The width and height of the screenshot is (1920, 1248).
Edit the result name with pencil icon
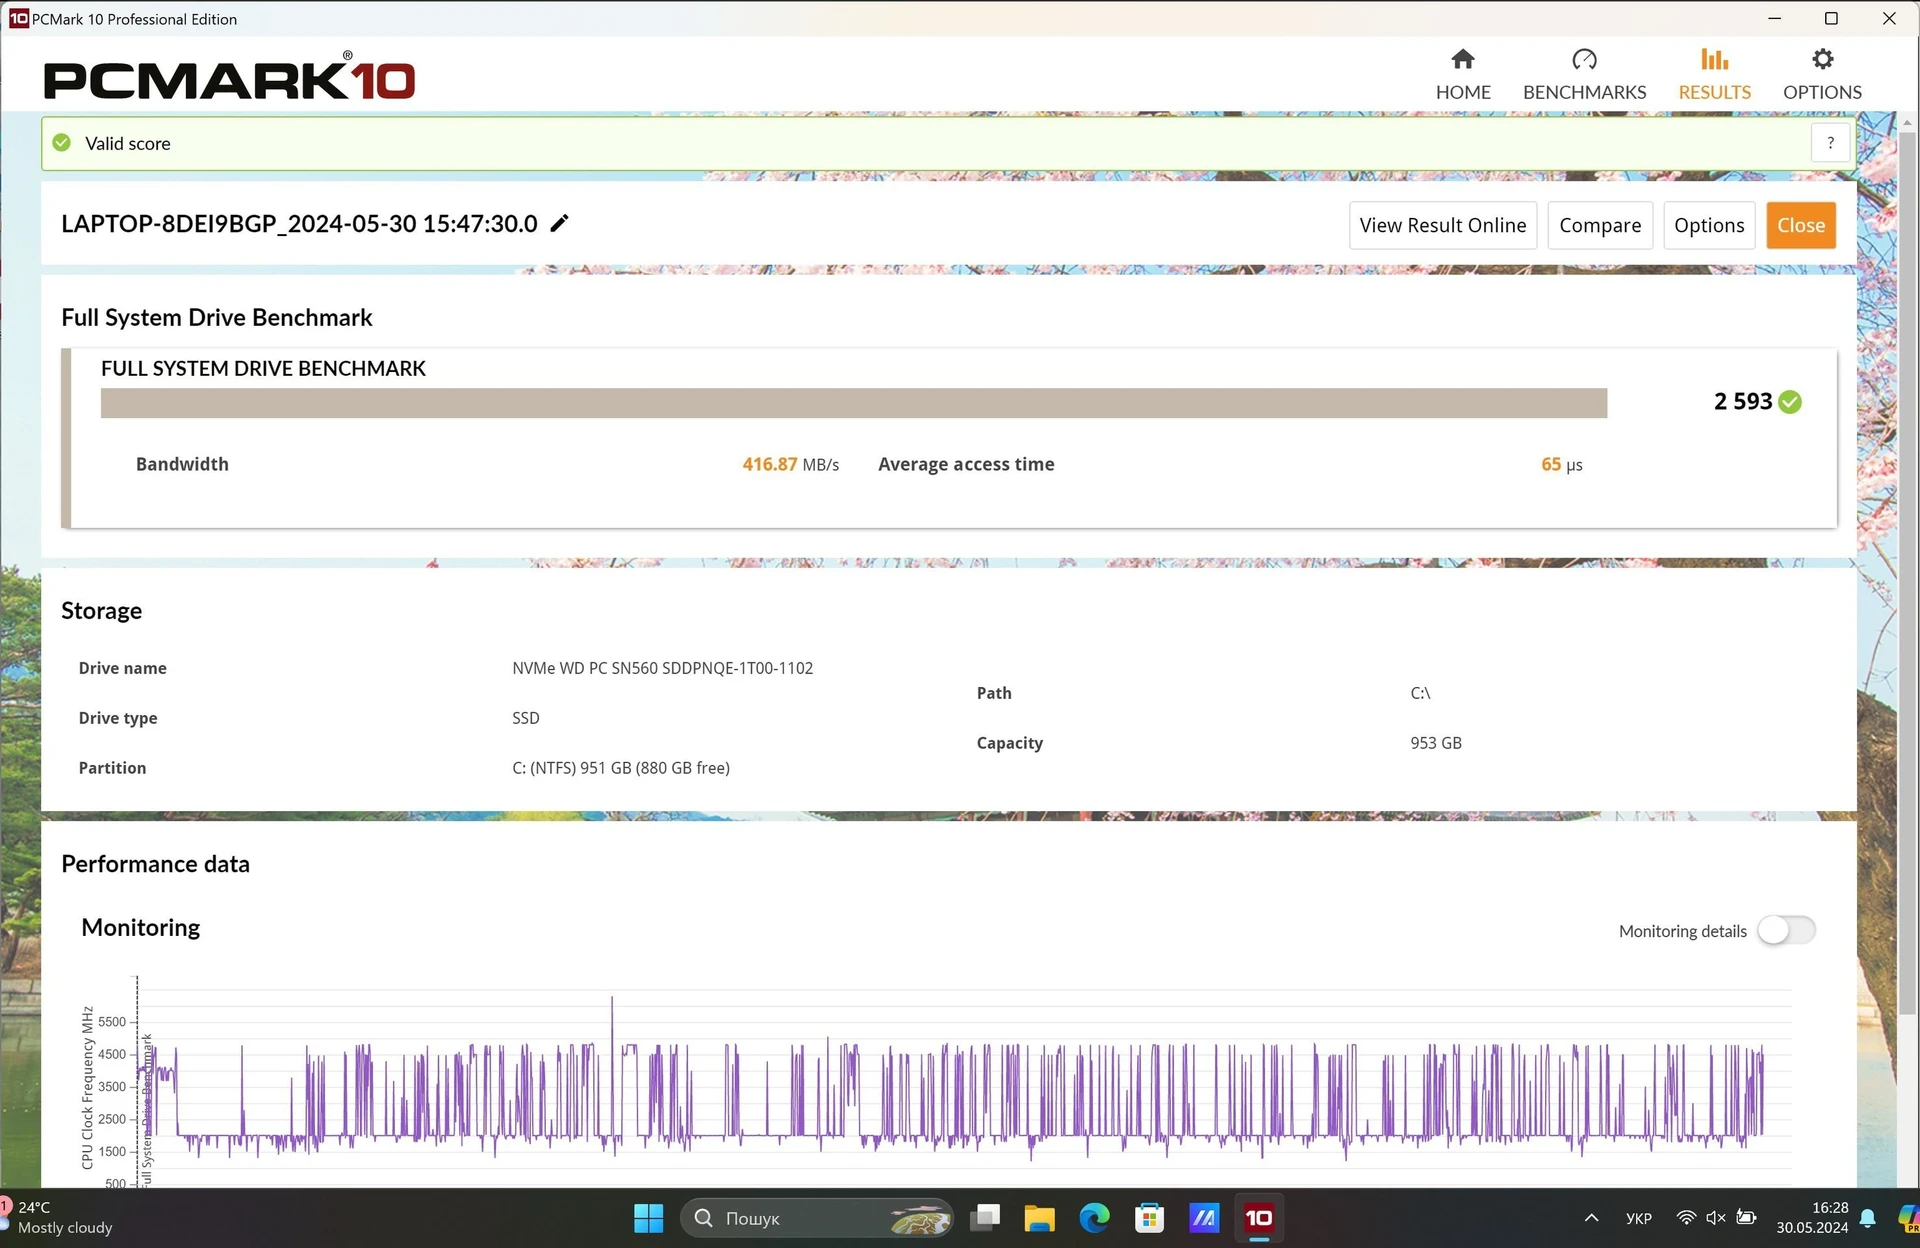[560, 223]
